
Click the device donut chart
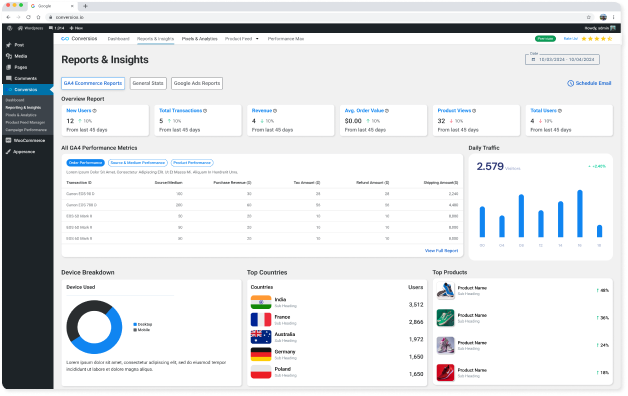click(94, 327)
